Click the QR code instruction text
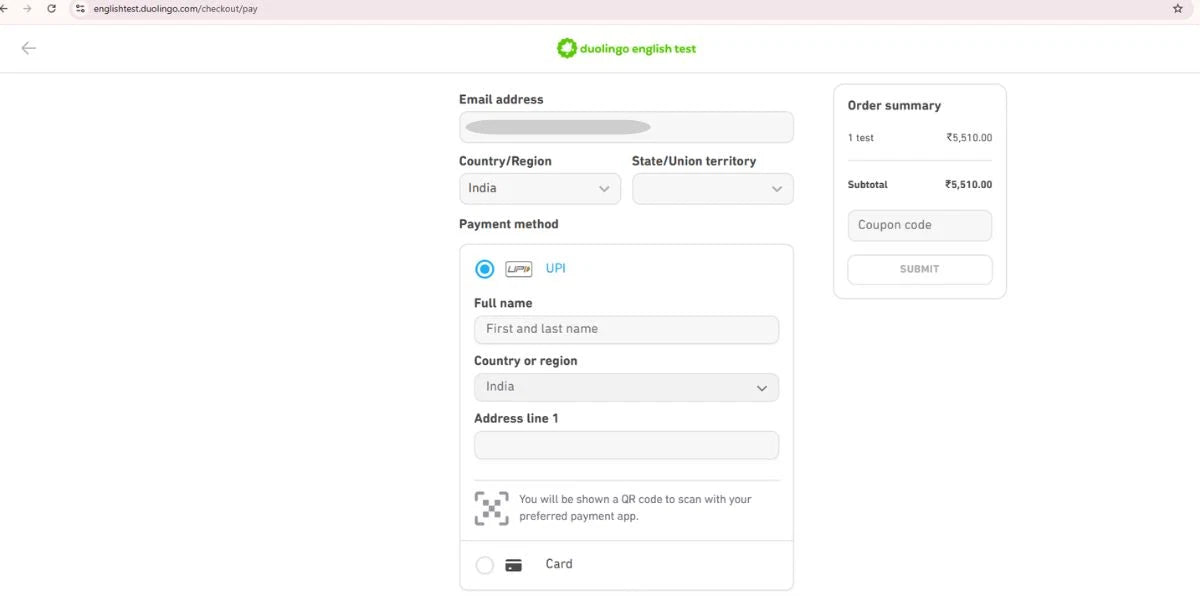1200x600 pixels. click(x=635, y=508)
